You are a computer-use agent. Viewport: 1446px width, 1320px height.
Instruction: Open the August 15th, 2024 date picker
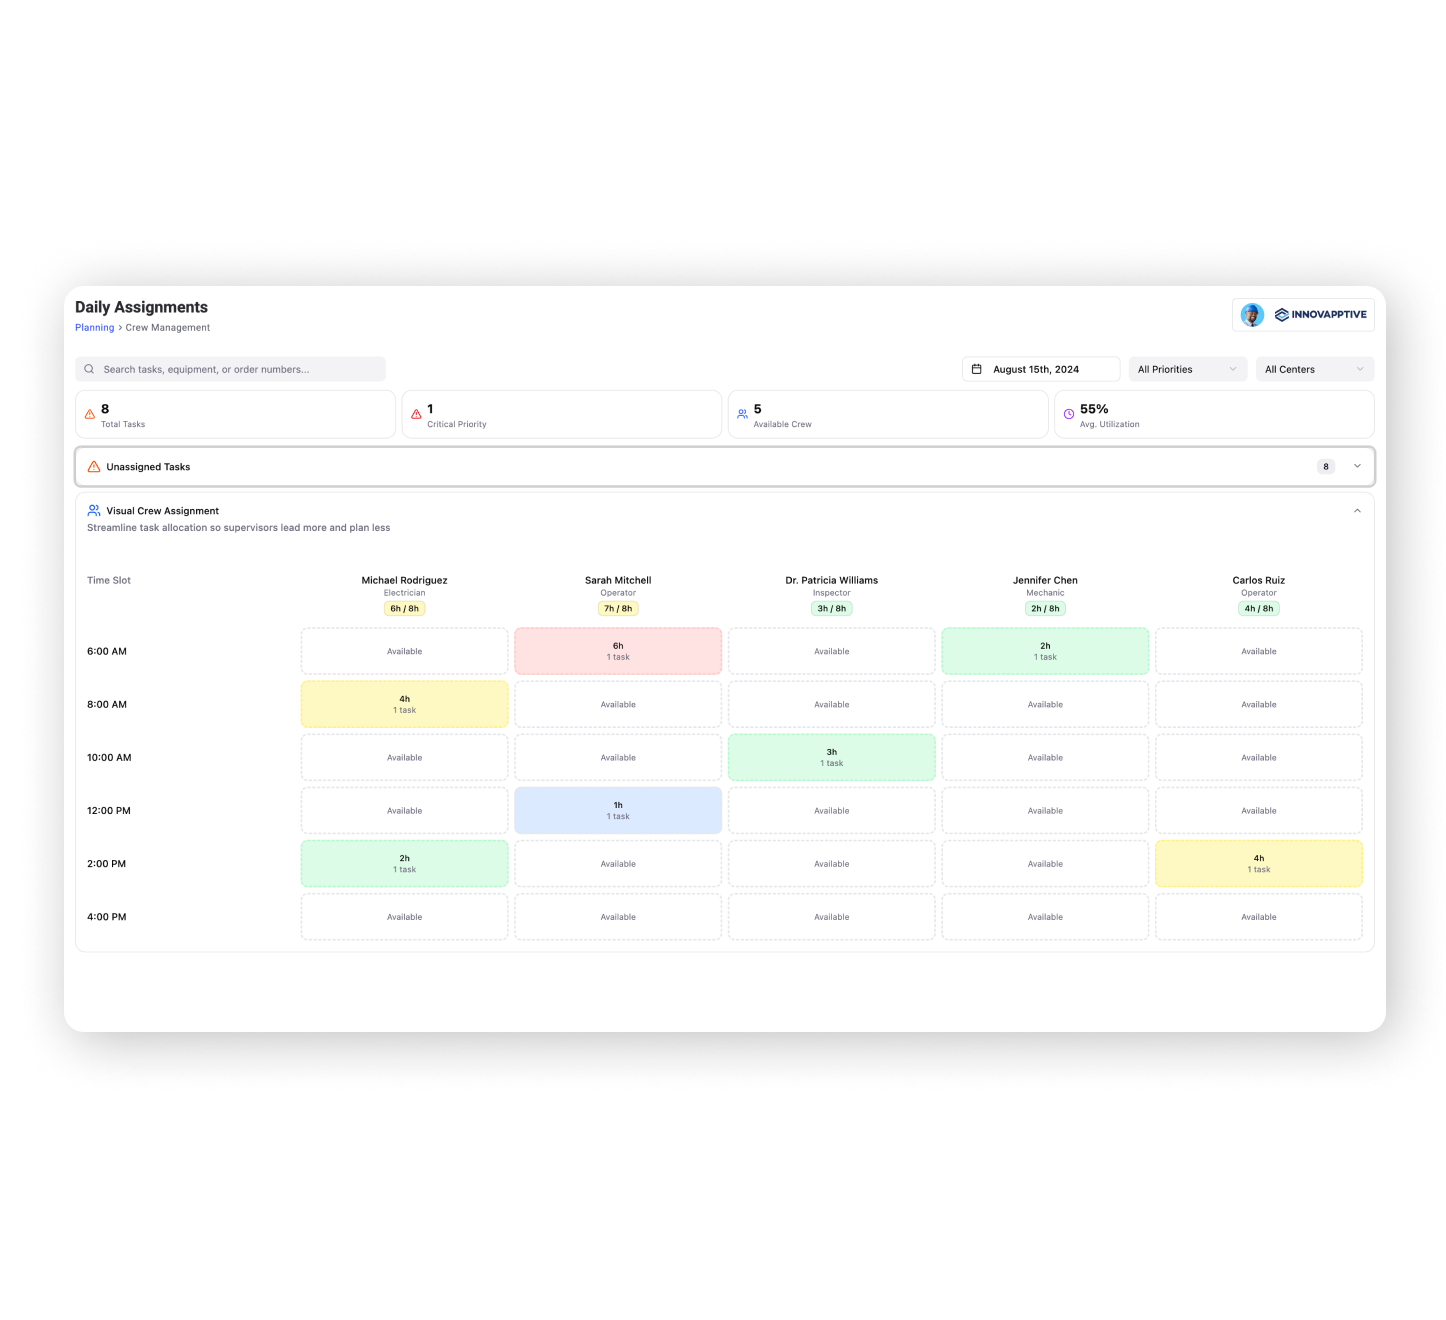coord(1041,369)
